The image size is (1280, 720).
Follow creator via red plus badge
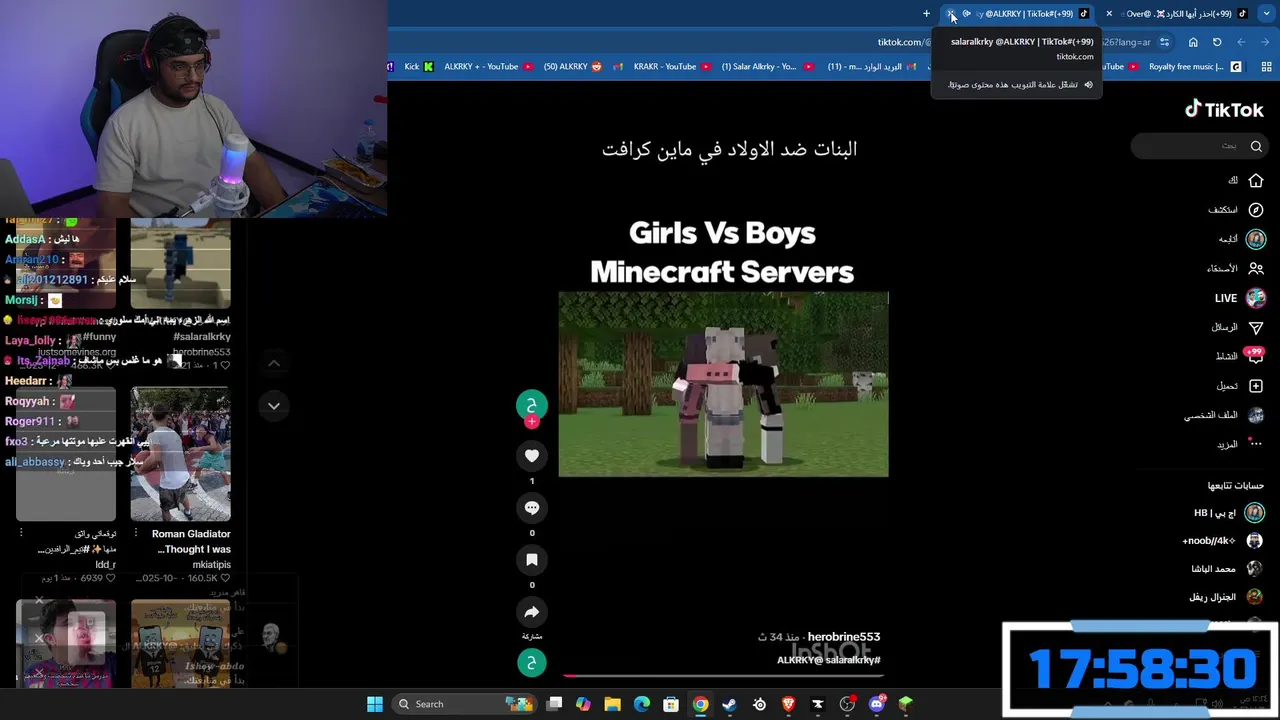(x=532, y=422)
